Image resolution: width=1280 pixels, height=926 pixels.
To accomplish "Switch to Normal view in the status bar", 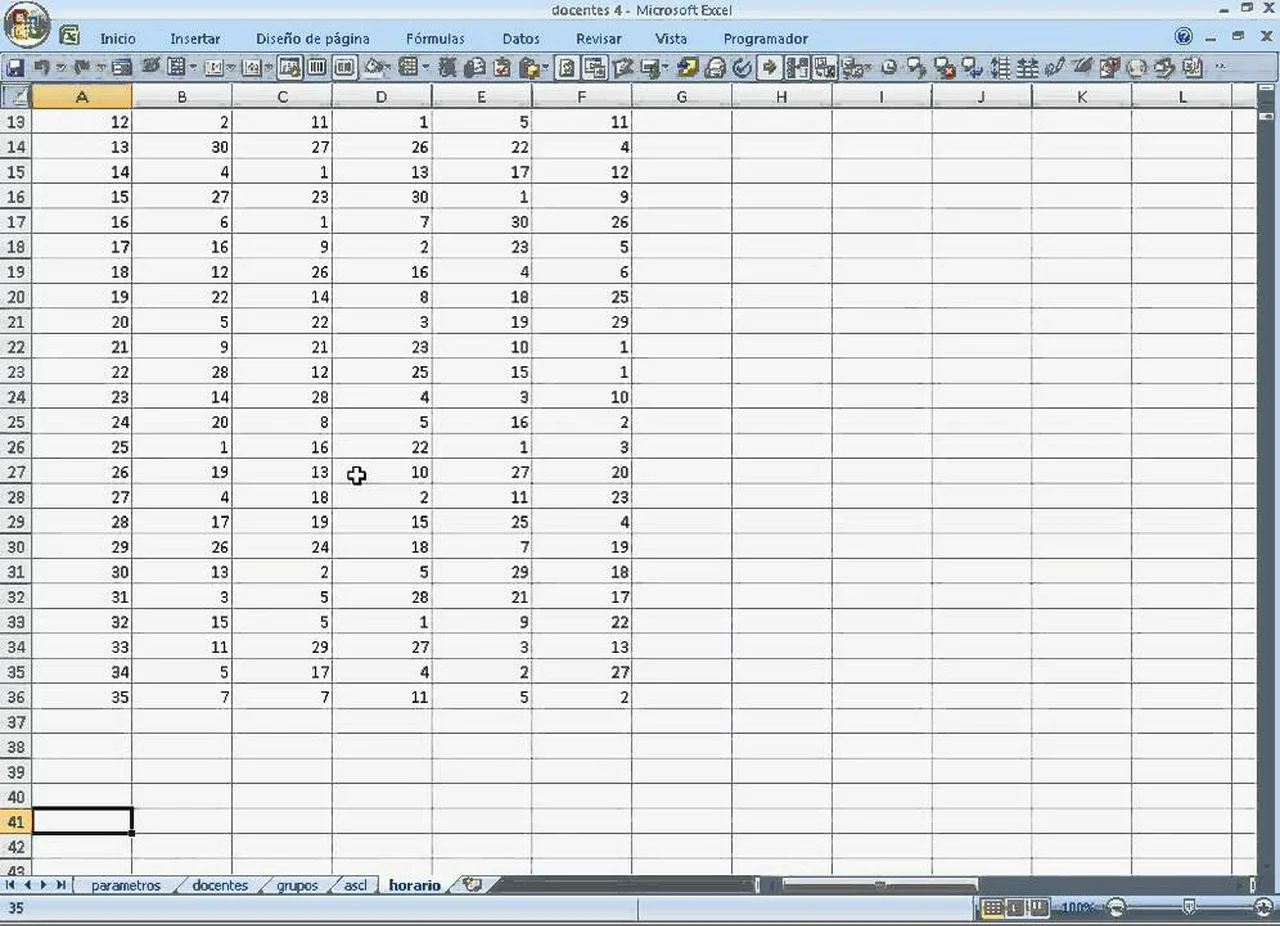I will coord(992,908).
